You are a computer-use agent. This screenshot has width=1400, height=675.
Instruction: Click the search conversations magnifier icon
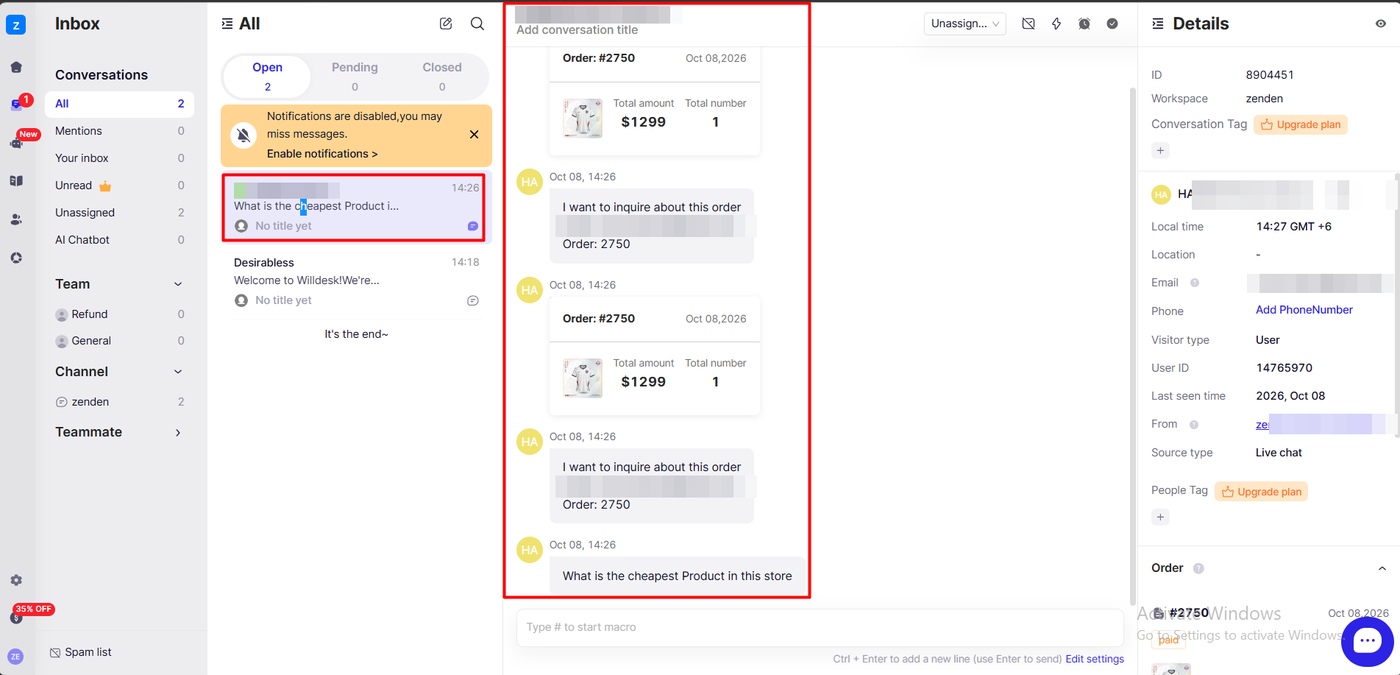tap(477, 24)
